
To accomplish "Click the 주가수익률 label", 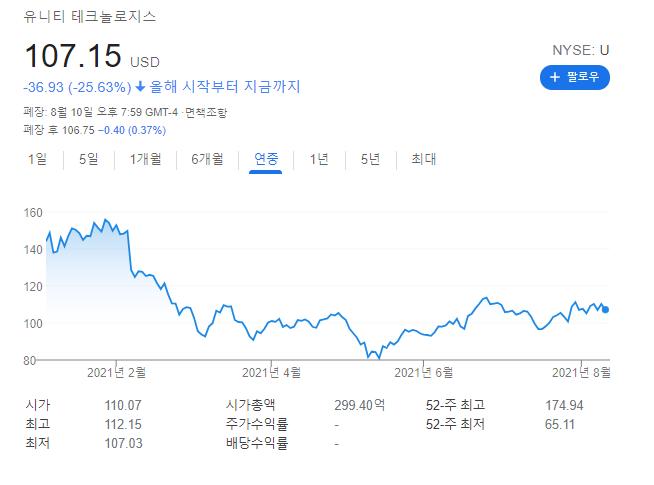I will coord(257,424).
